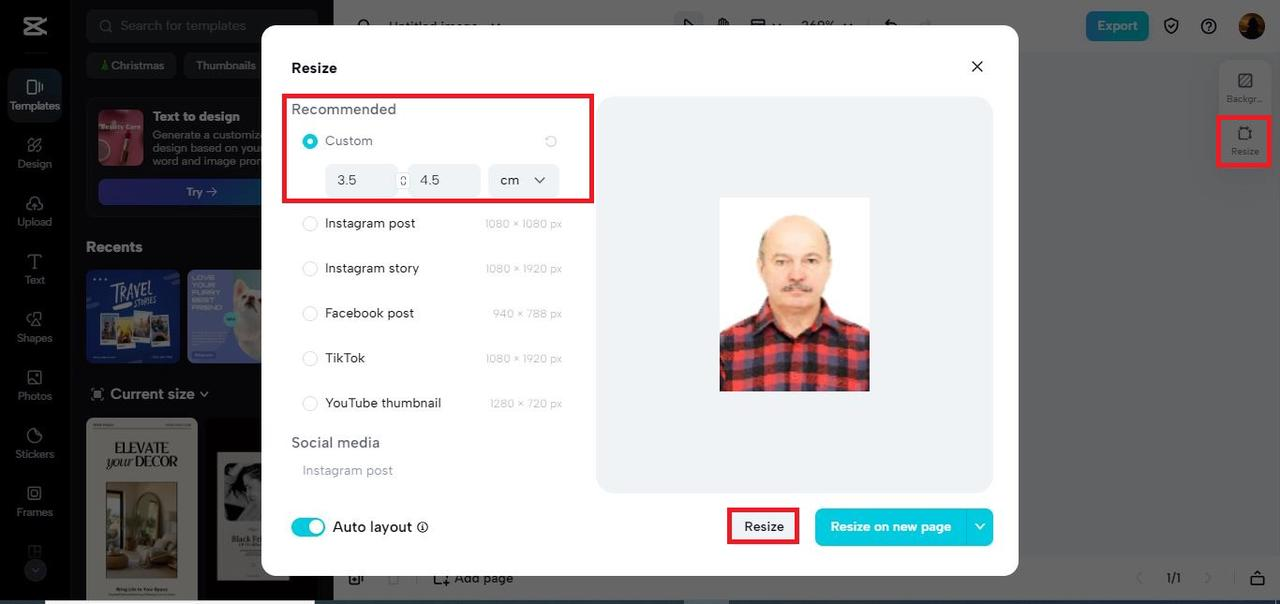Open the cm unit dropdown
Viewport: 1280px width, 604px height.
click(x=523, y=180)
